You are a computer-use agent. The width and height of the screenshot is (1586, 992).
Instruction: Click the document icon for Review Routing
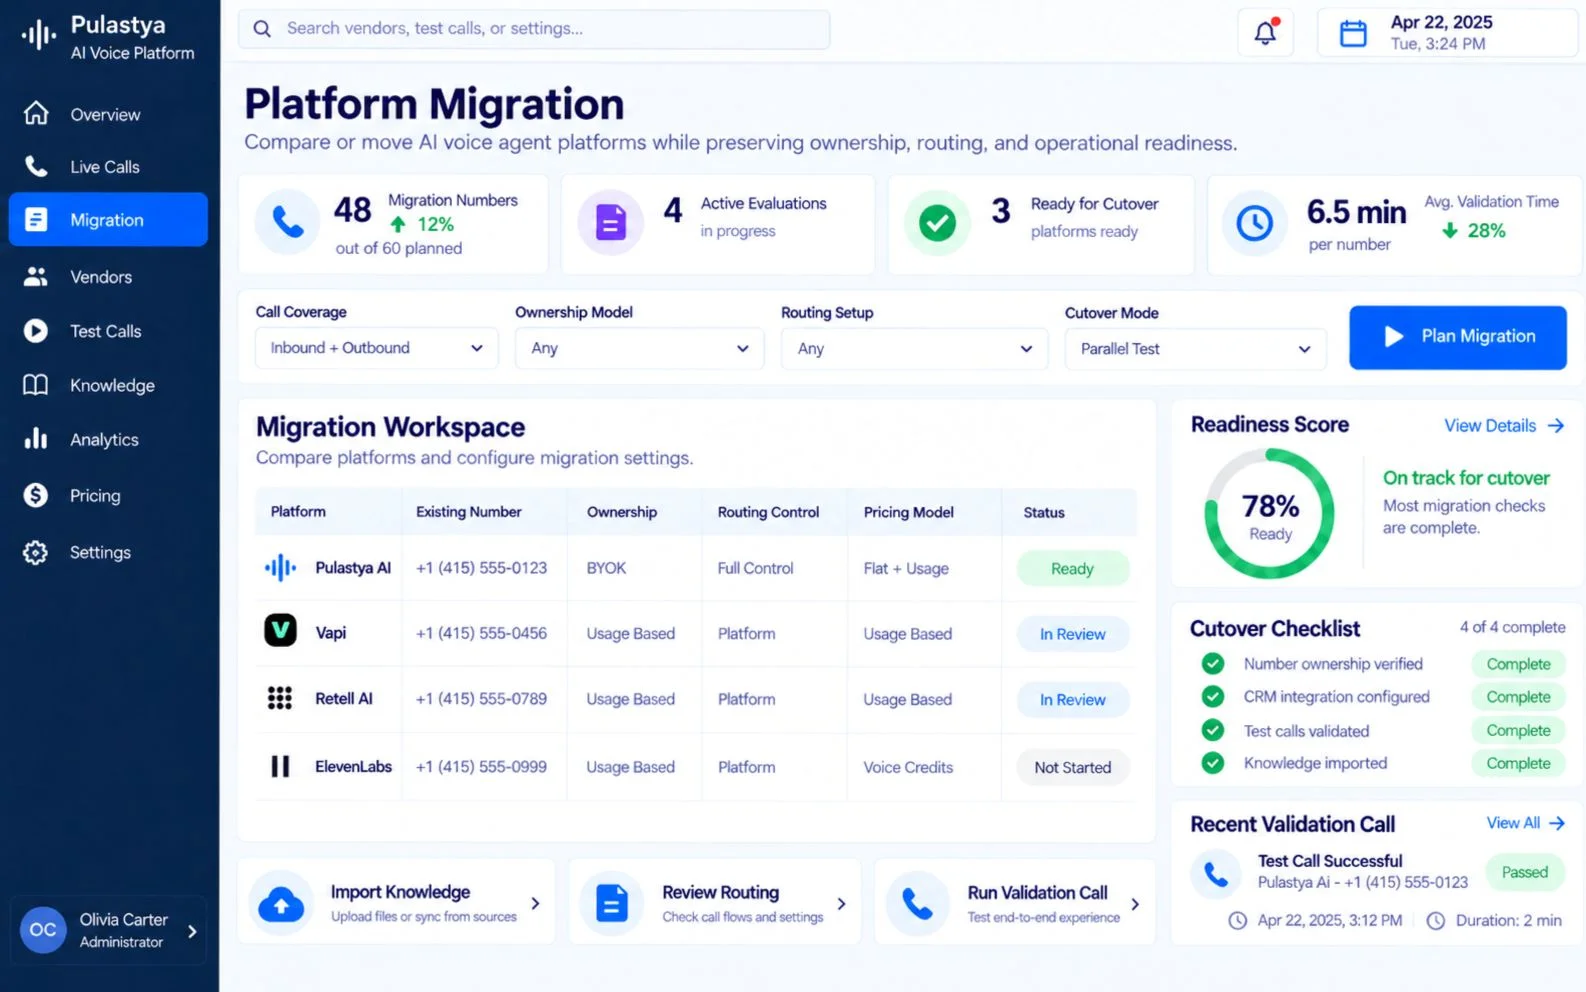[611, 904]
